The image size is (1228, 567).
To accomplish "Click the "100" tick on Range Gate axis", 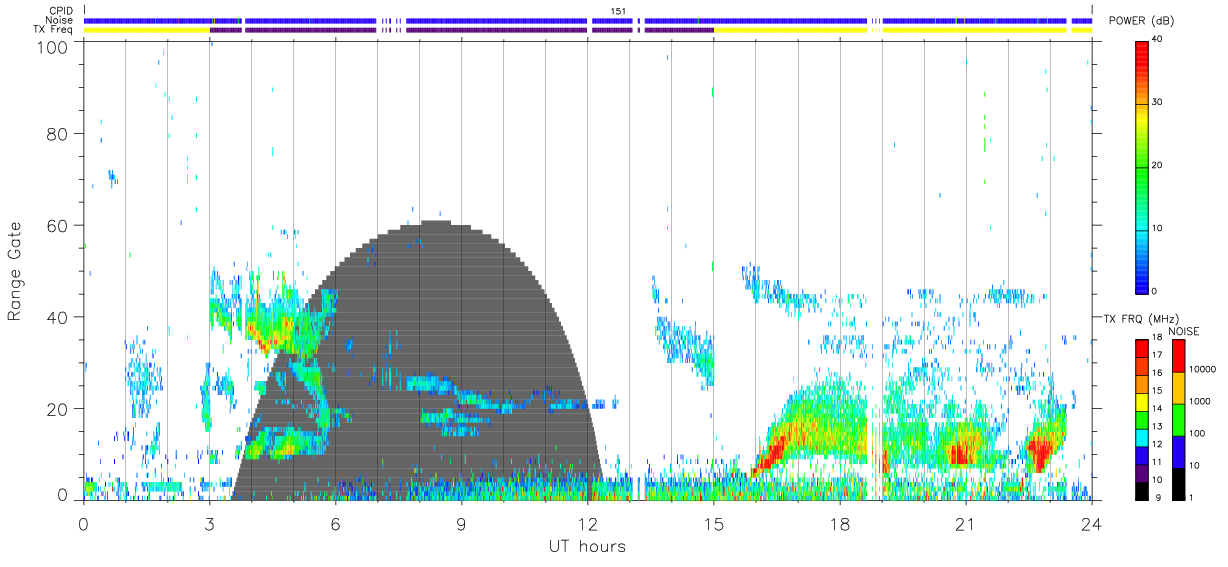I will (52, 46).
